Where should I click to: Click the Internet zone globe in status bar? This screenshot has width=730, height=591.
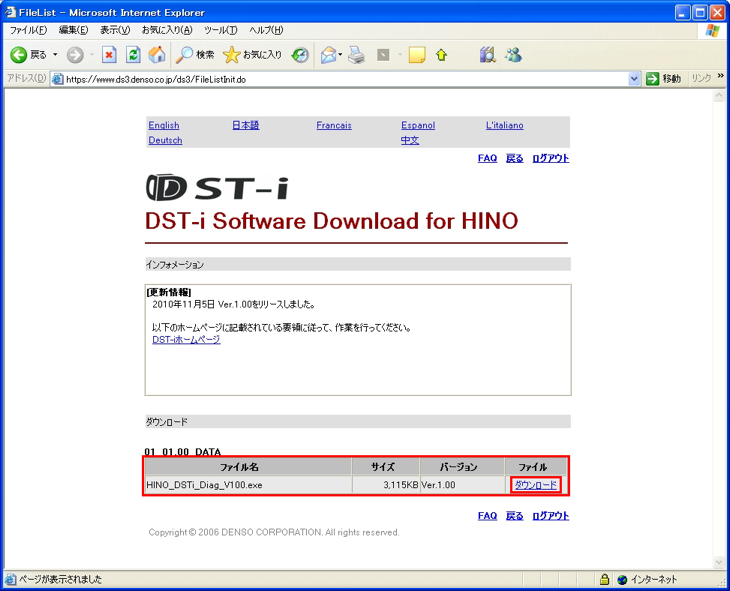tap(622, 579)
